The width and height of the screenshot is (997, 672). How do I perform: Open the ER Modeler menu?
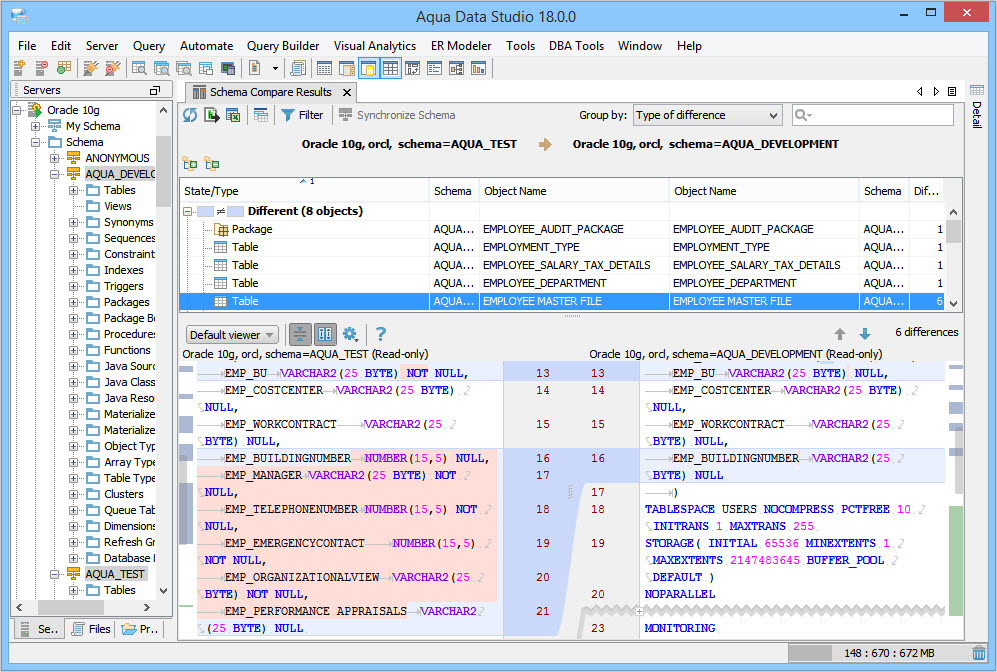pyautogui.click(x=461, y=46)
